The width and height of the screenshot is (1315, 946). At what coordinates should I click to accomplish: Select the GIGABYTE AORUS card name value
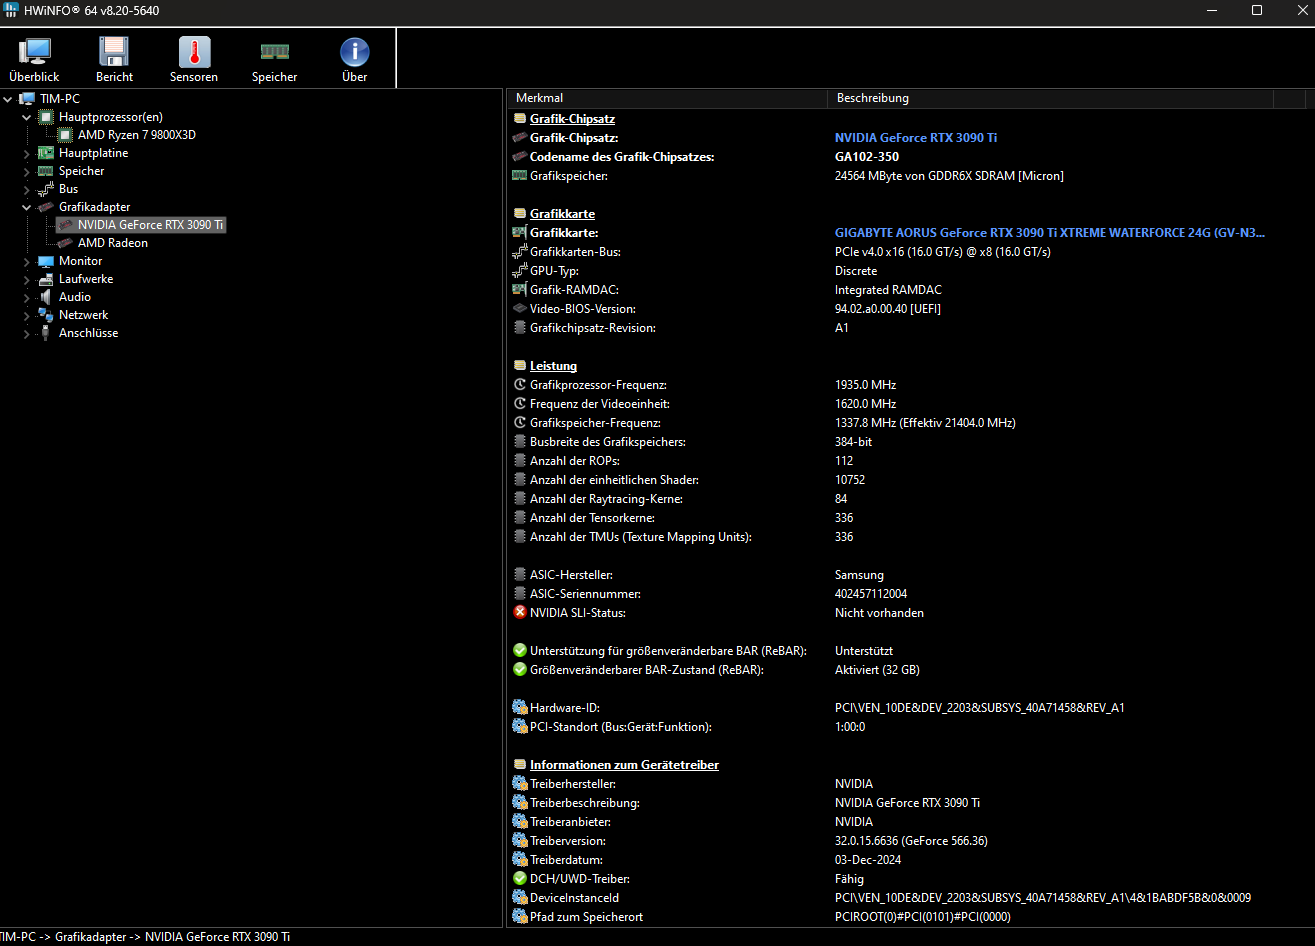pos(1049,233)
